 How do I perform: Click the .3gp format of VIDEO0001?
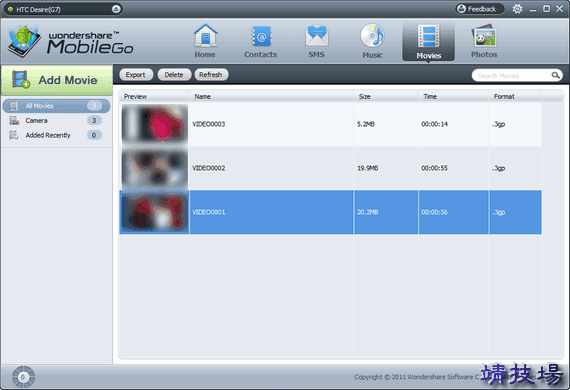pos(499,212)
